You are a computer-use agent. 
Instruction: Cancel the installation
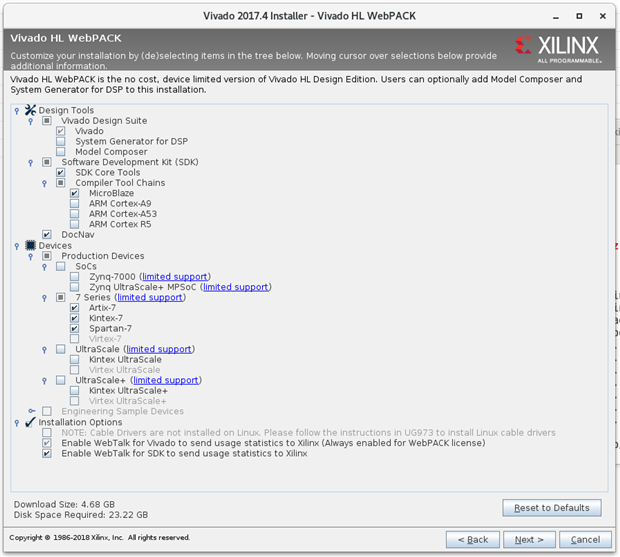(585, 540)
